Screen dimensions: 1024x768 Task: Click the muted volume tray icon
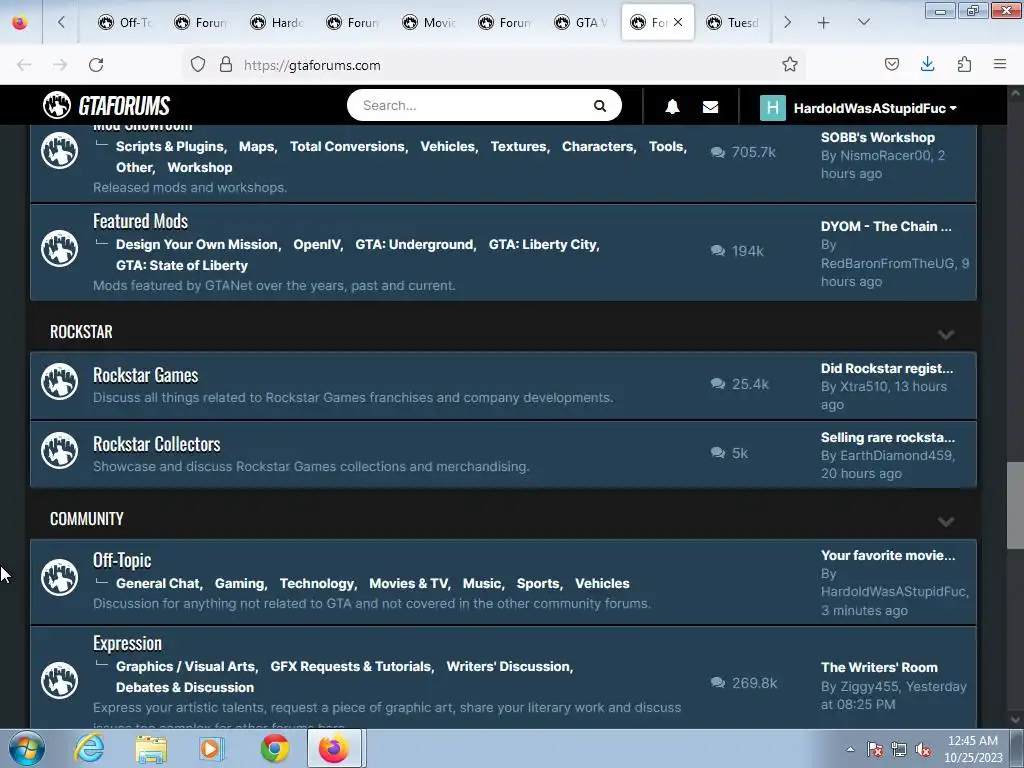pyautogui.click(x=923, y=750)
